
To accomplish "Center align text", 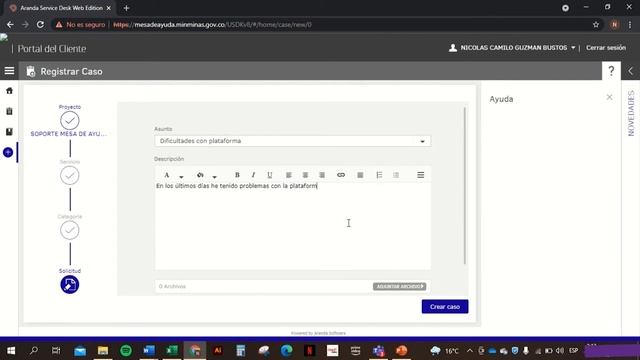I will point(305,175).
